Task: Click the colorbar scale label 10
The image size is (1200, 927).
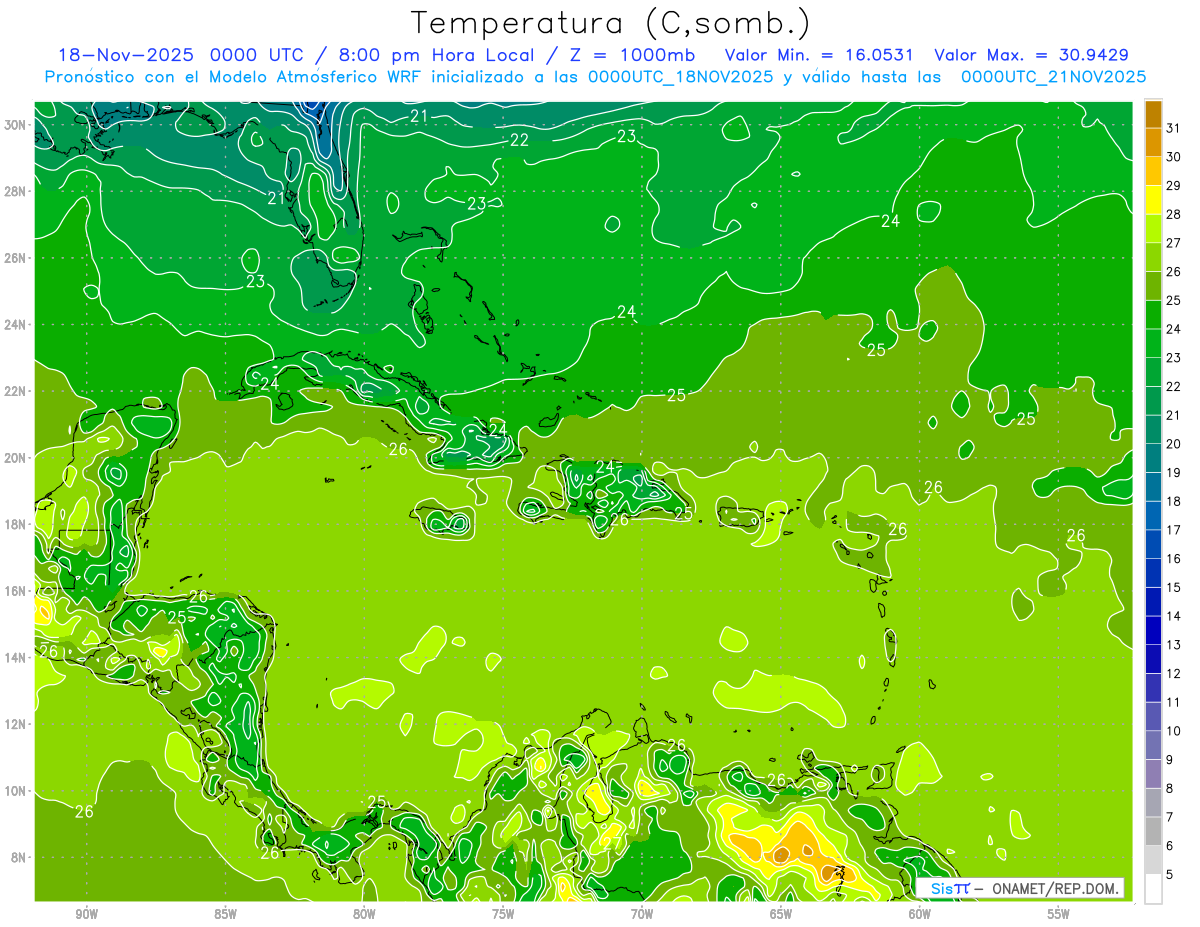Action: pos(1173,731)
